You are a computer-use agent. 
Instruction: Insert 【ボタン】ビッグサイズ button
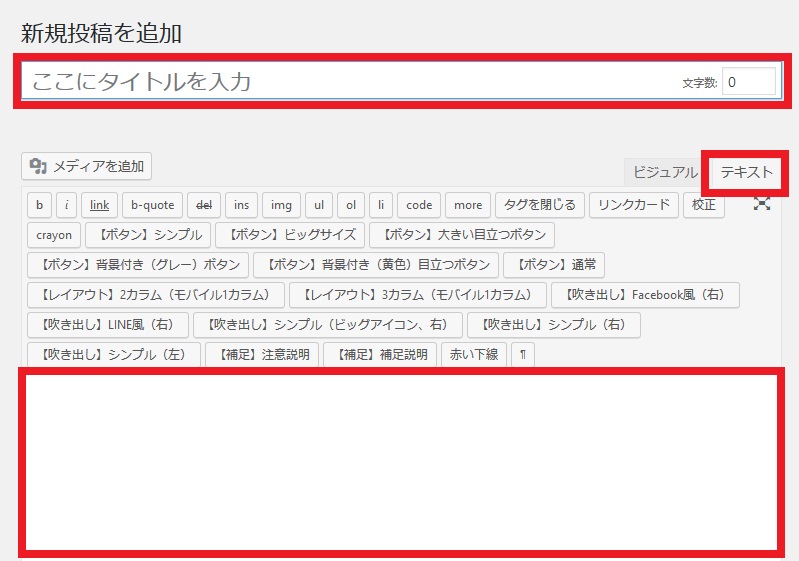(x=290, y=235)
